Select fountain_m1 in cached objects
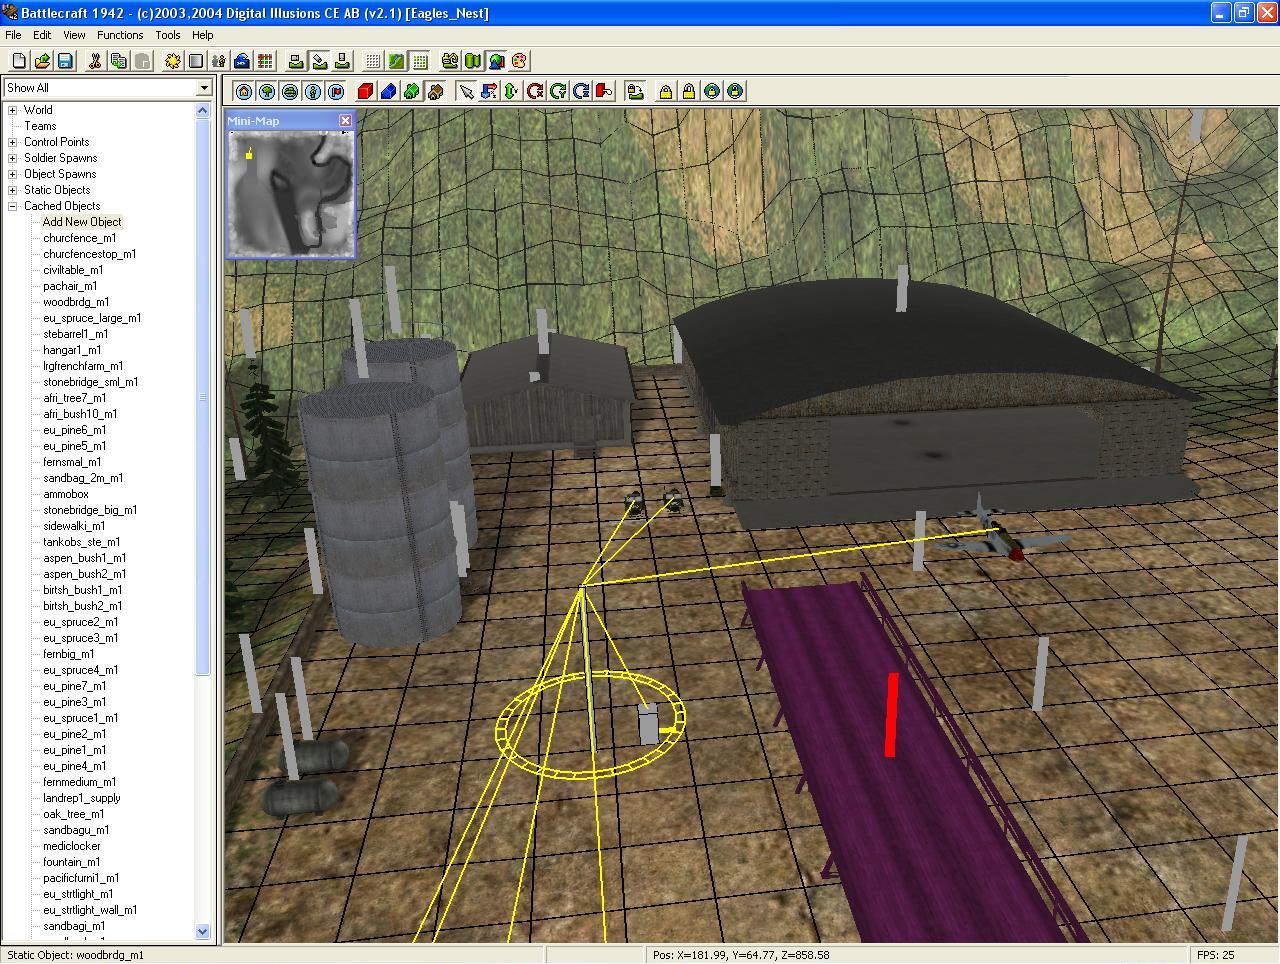 tap(71, 862)
